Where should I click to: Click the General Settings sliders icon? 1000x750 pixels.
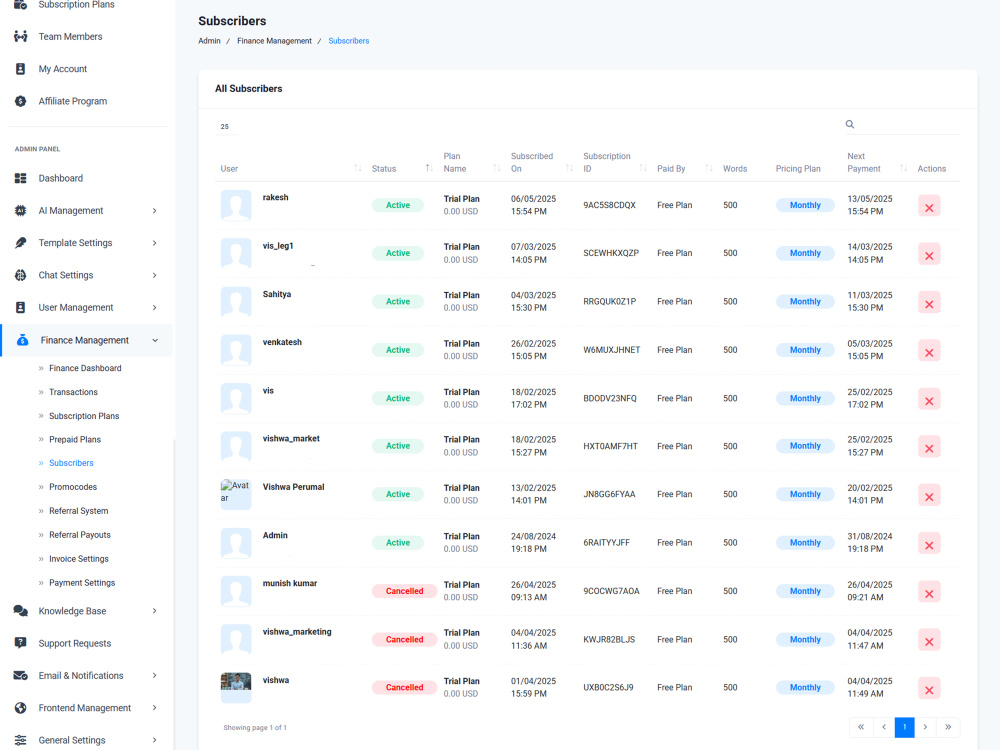tap(20, 740)
